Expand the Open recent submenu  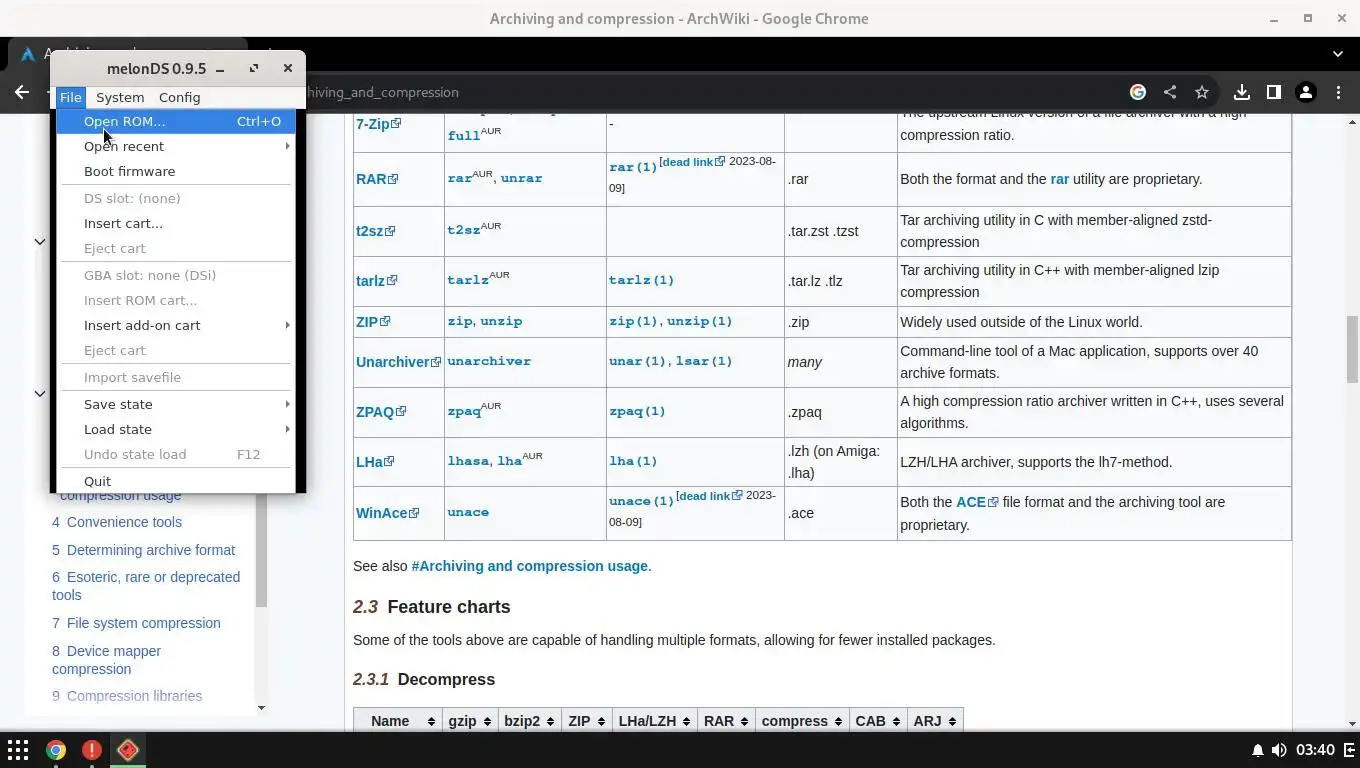(175, 146)
